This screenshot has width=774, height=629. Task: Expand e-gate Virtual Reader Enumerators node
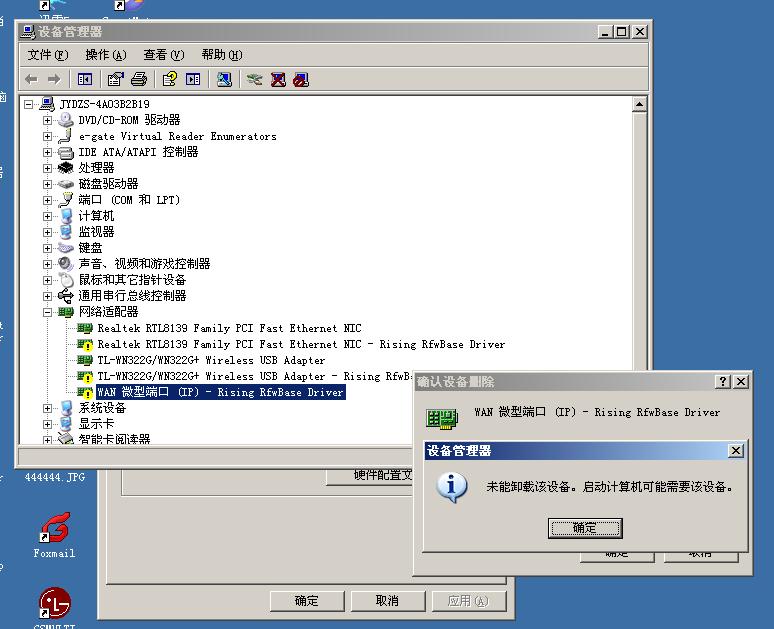[47, 136]
